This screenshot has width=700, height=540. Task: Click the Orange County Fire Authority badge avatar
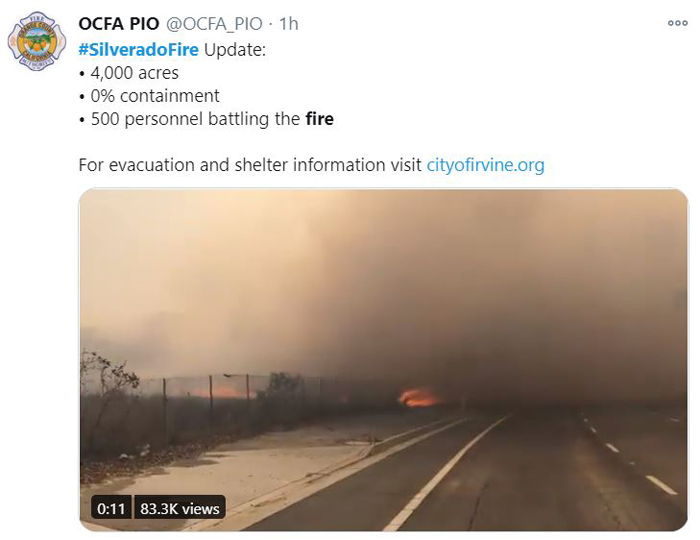tap(37, 41)
